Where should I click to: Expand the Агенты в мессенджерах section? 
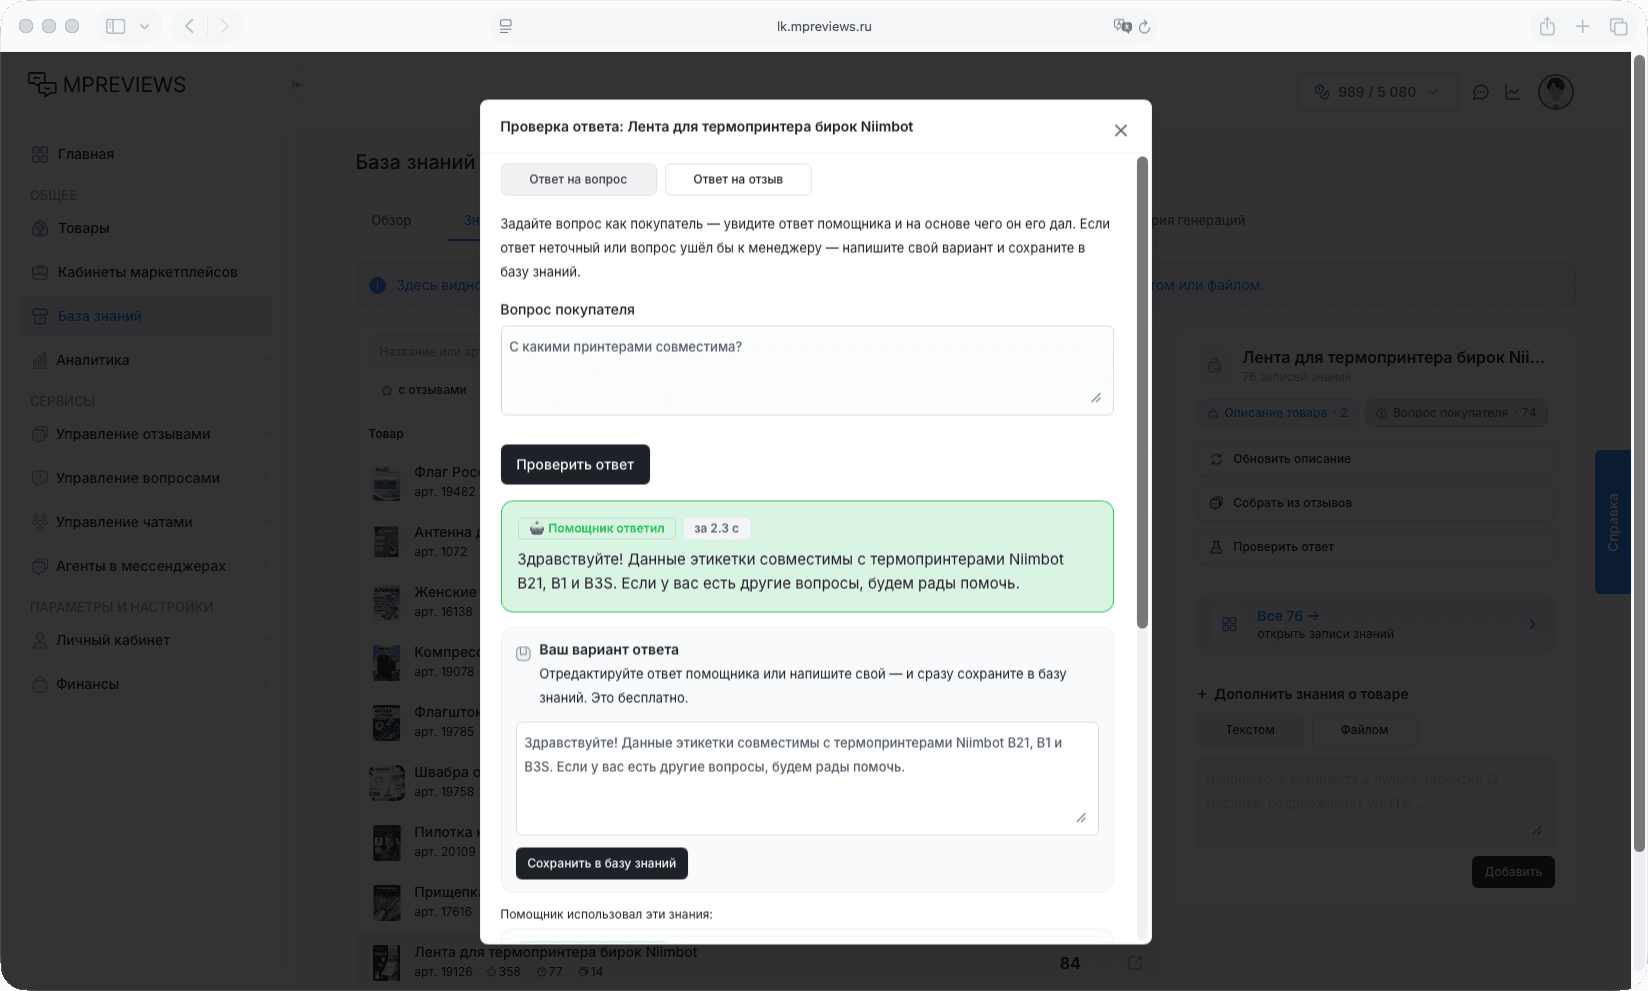267,566
